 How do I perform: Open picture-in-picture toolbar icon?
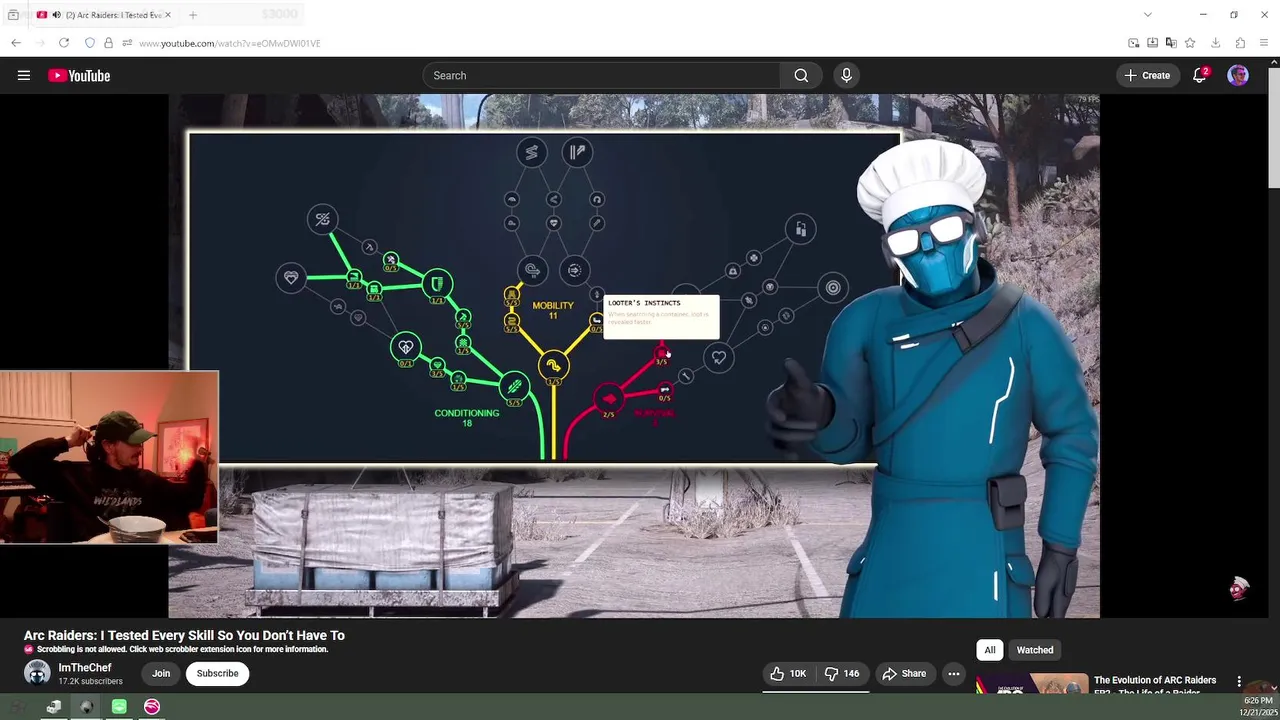[1133, 43]
